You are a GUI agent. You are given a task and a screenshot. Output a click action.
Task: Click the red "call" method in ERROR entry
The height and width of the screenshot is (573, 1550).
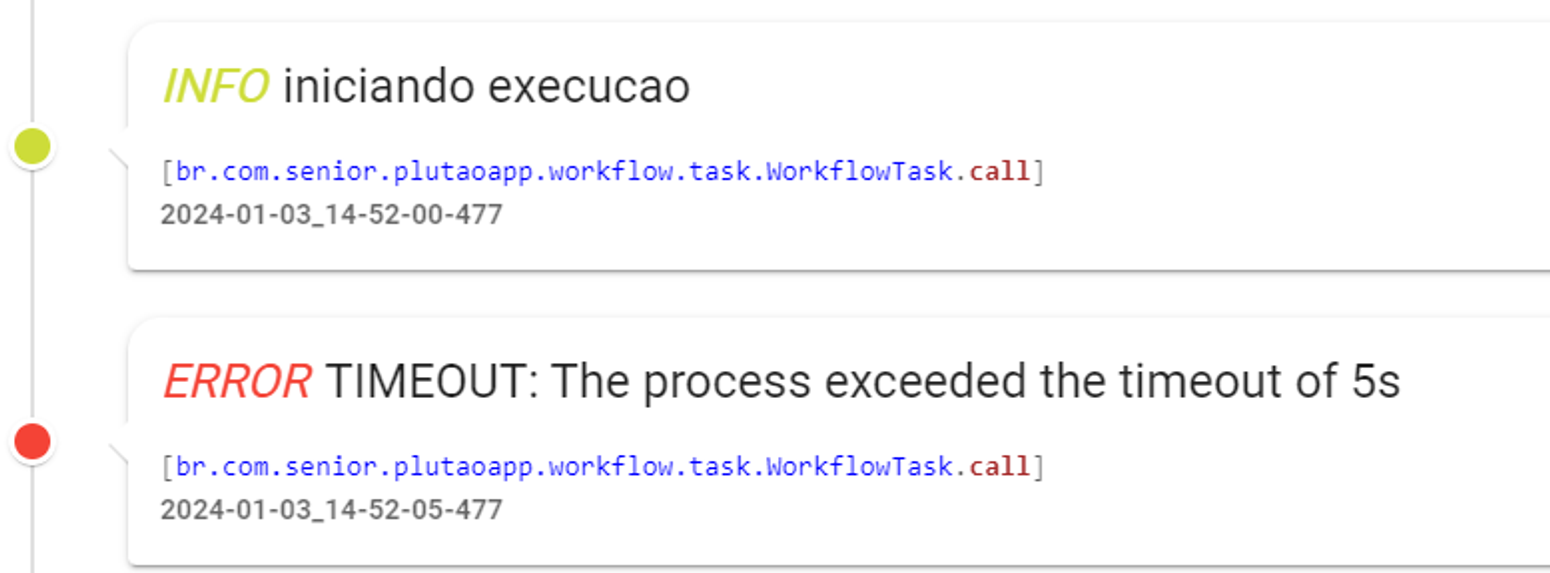(999, 466)
